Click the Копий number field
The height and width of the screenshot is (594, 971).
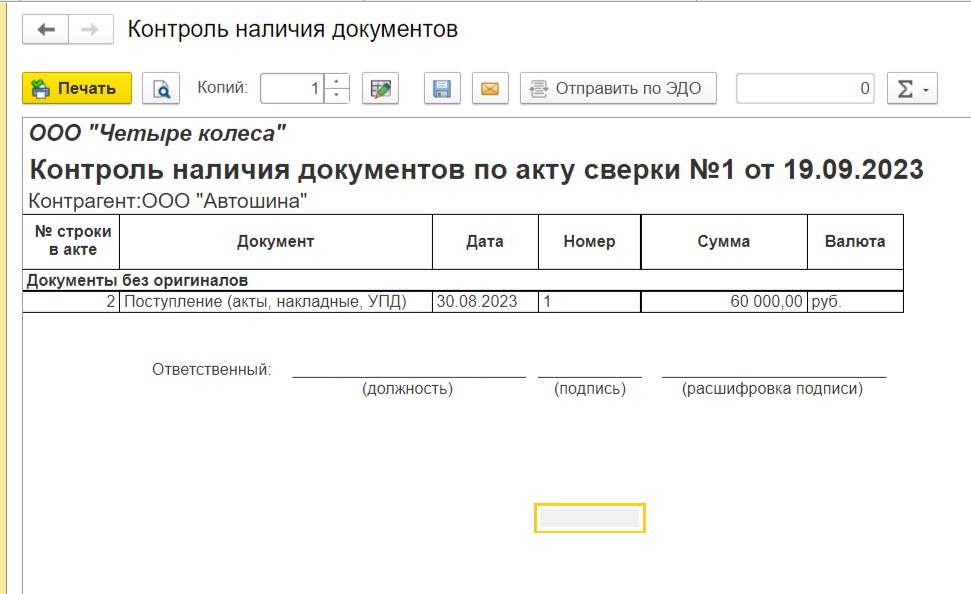(292, 89)
